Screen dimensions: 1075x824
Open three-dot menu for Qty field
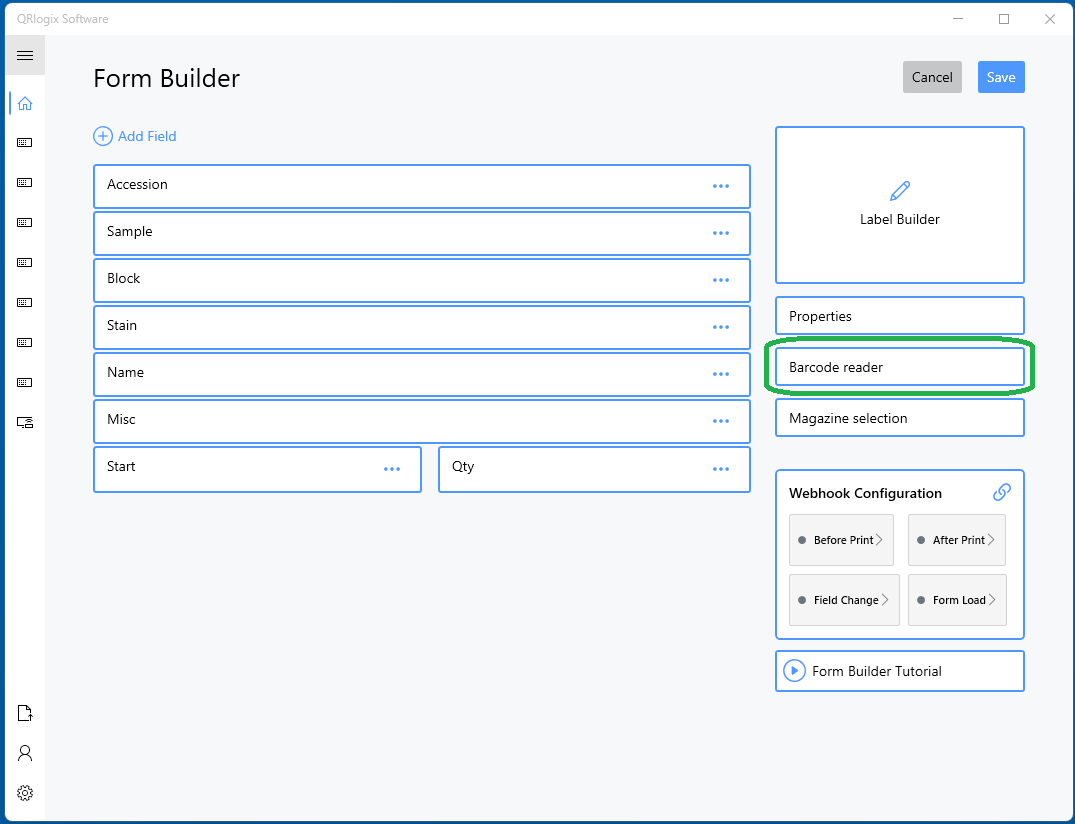coord(721,469)
